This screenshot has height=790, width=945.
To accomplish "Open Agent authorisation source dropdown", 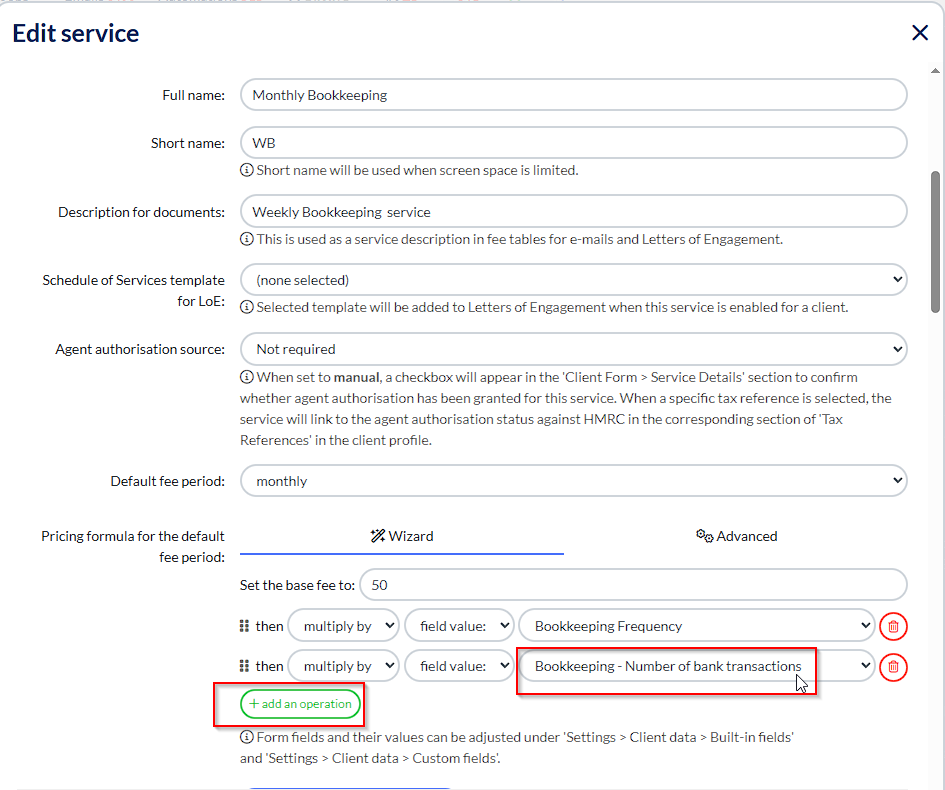I will coord(573,349).
